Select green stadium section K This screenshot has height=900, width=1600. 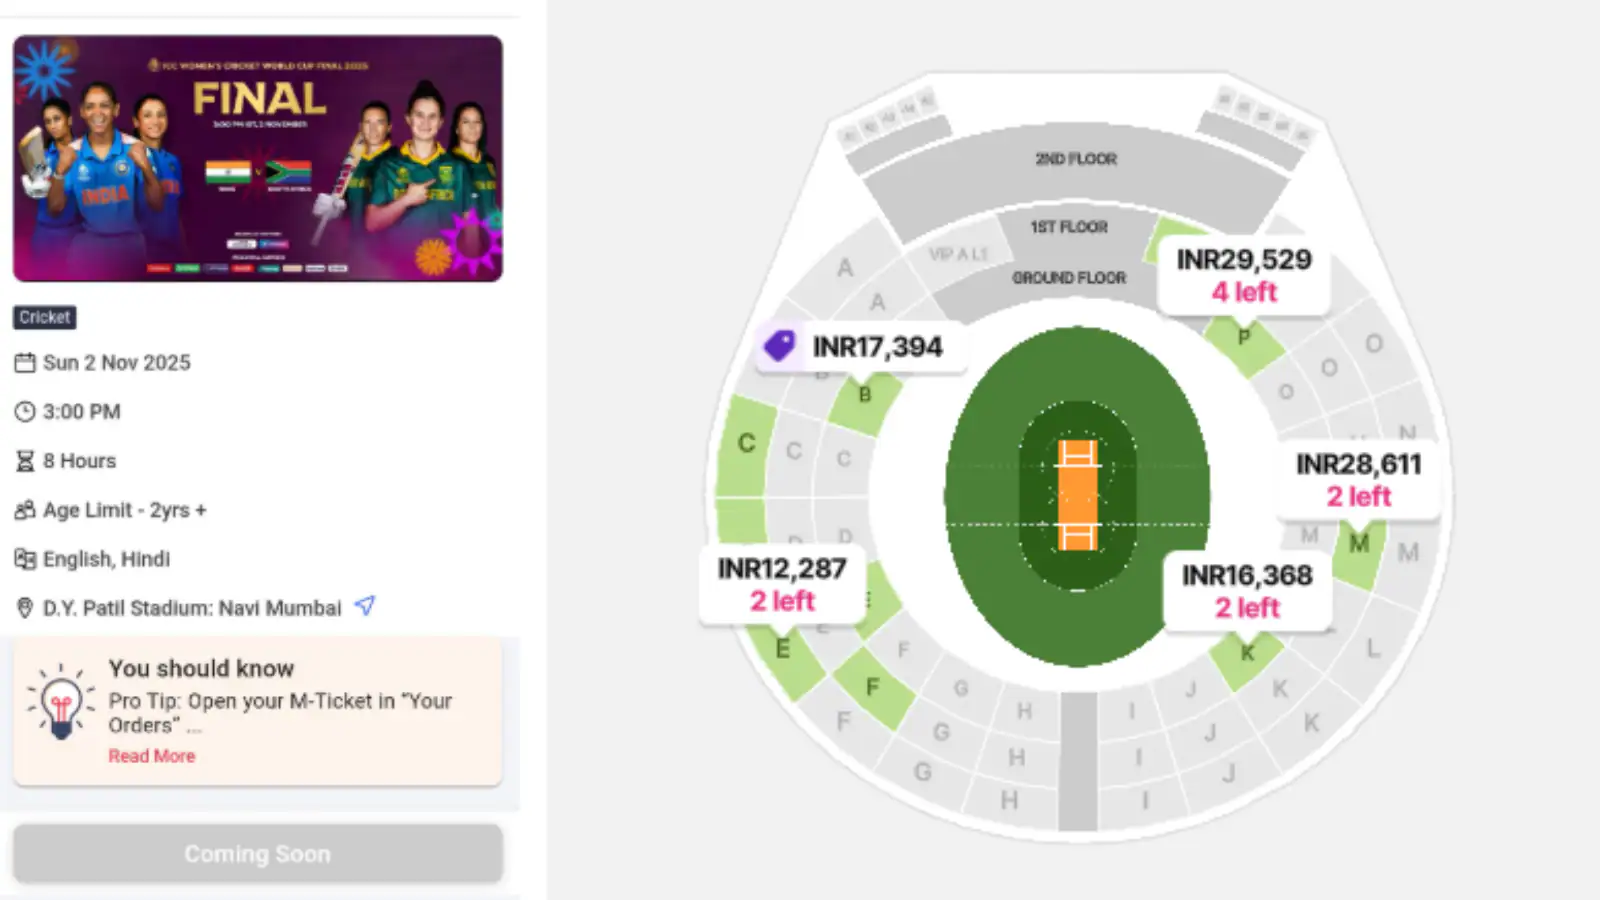1245,651
